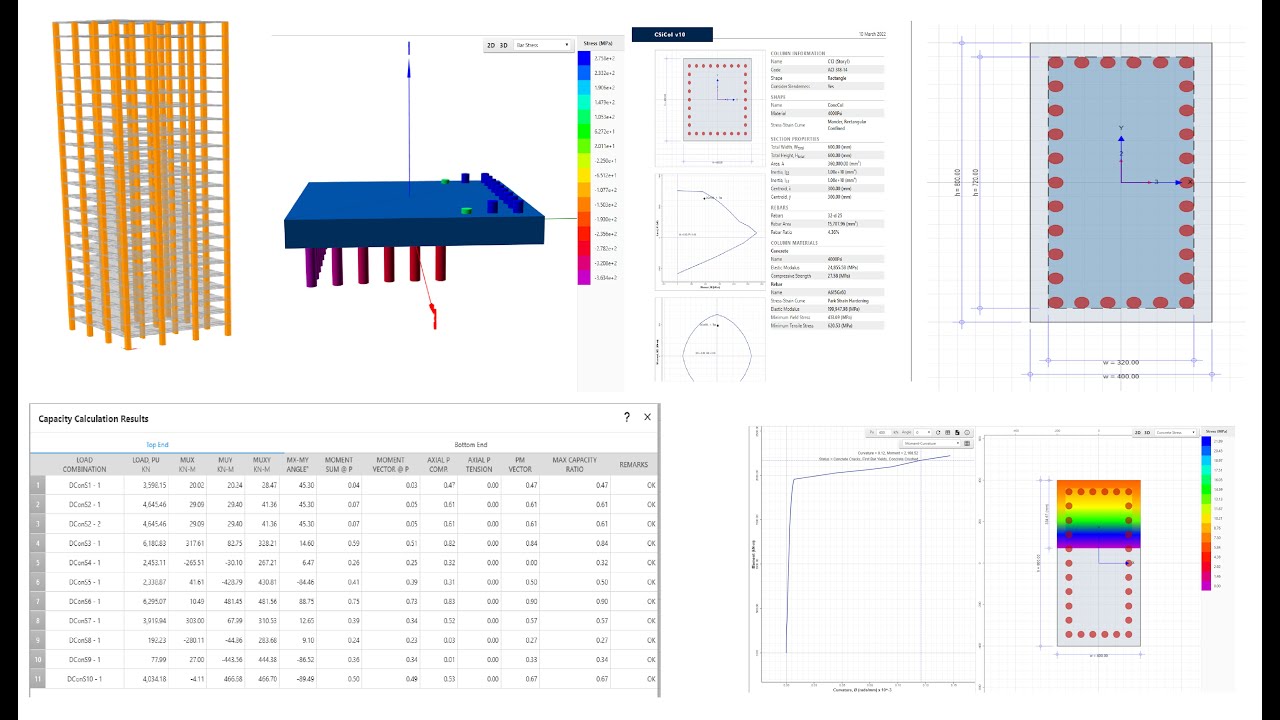Screen dimensions: 1280x720
Task: Click the refresh icon in moment-curvature toolbar
Action: tap(938, 433)
